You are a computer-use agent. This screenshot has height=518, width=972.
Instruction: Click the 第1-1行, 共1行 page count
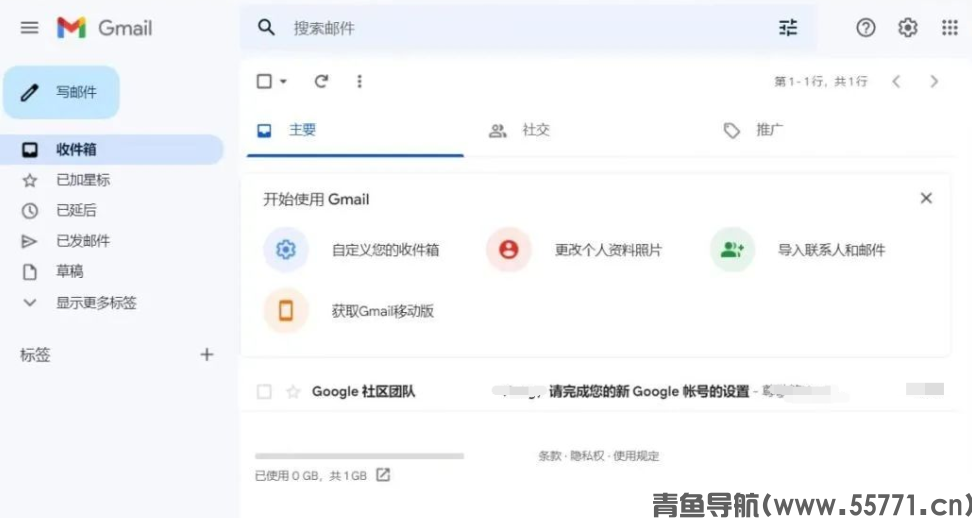821,82
